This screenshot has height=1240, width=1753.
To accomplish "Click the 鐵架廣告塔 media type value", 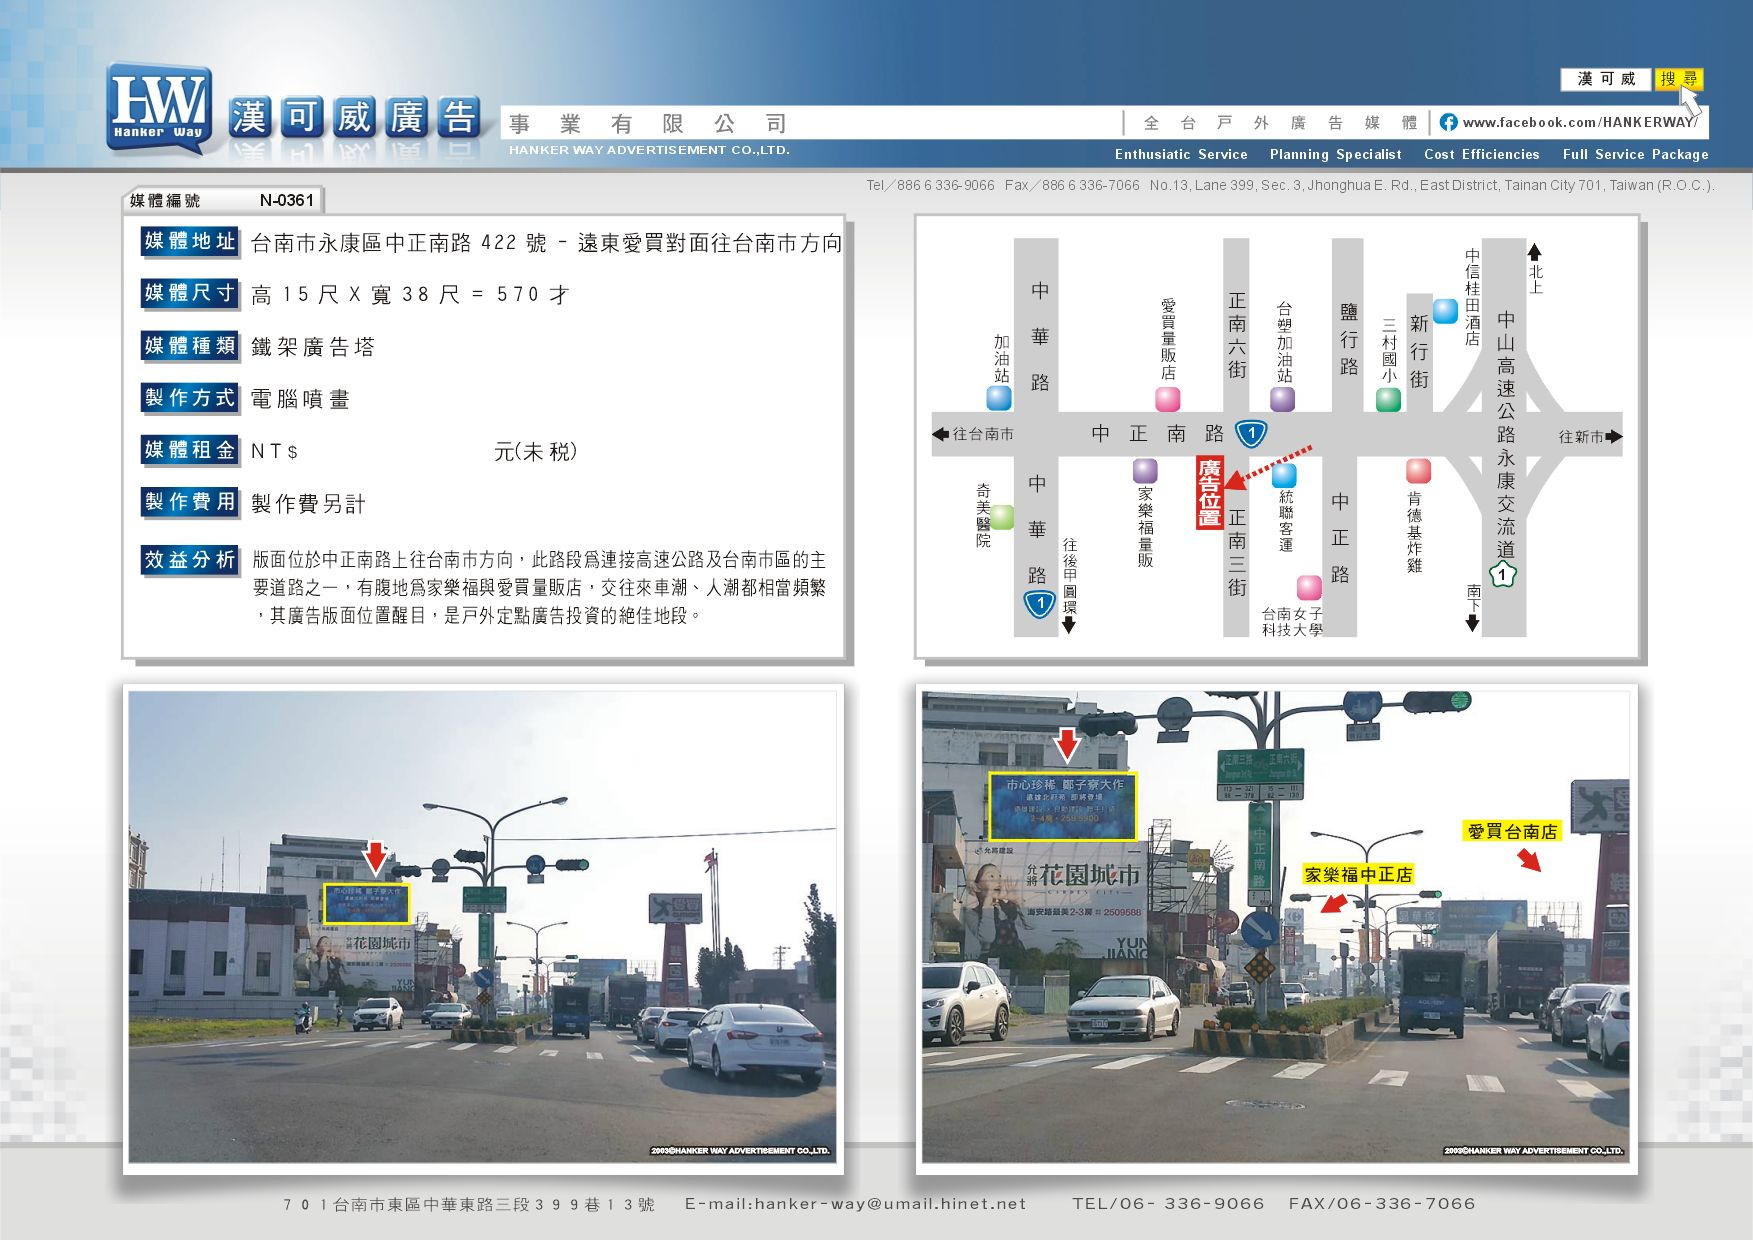I will (x=313, y=347).
